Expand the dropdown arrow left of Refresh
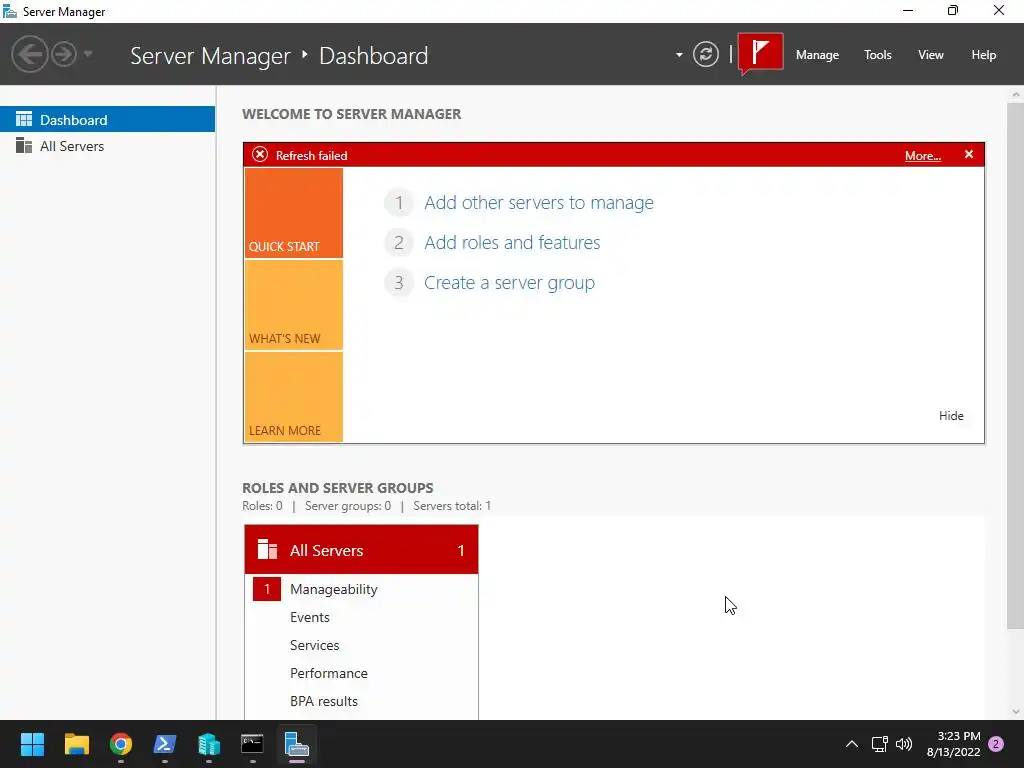Image resolution: width=1024 pixels, height=768 pixels. pos(679,55)
